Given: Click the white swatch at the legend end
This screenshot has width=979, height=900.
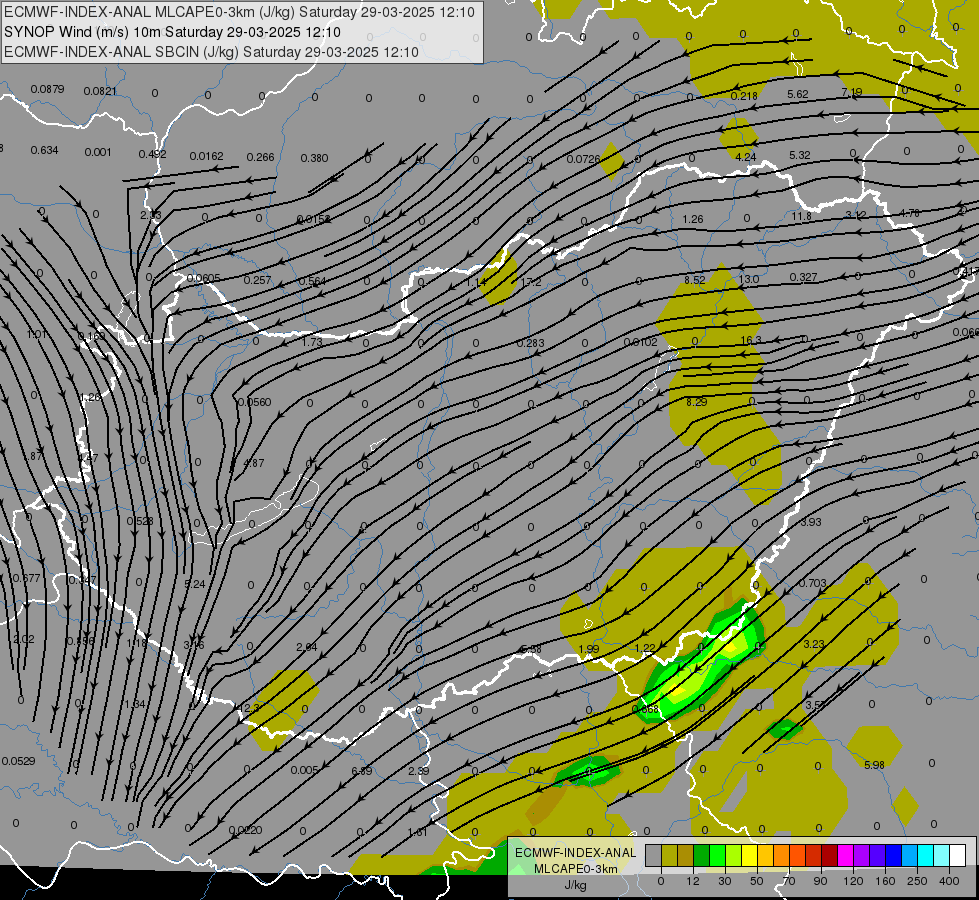Looking at the screenshot, I should tap(958, 855).
